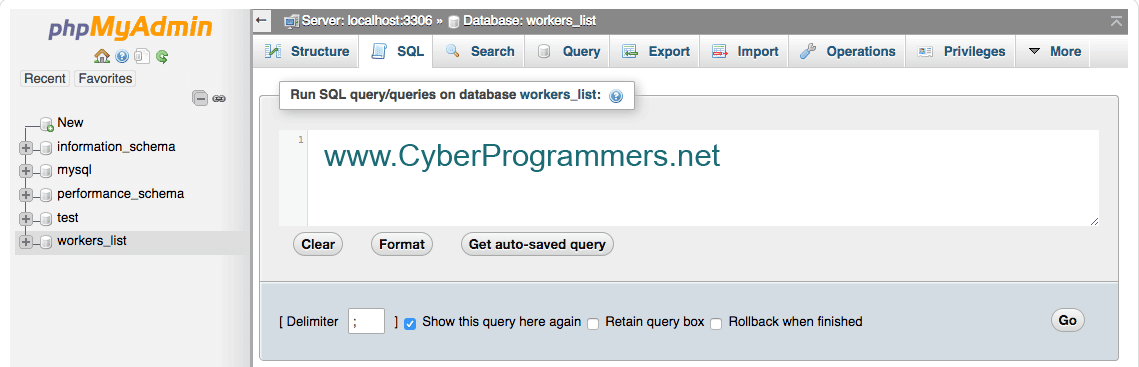Image resolution: width=1139 pixels, height=367 pixels.
Task: Open the Query tab
Action: pos(567,52)
